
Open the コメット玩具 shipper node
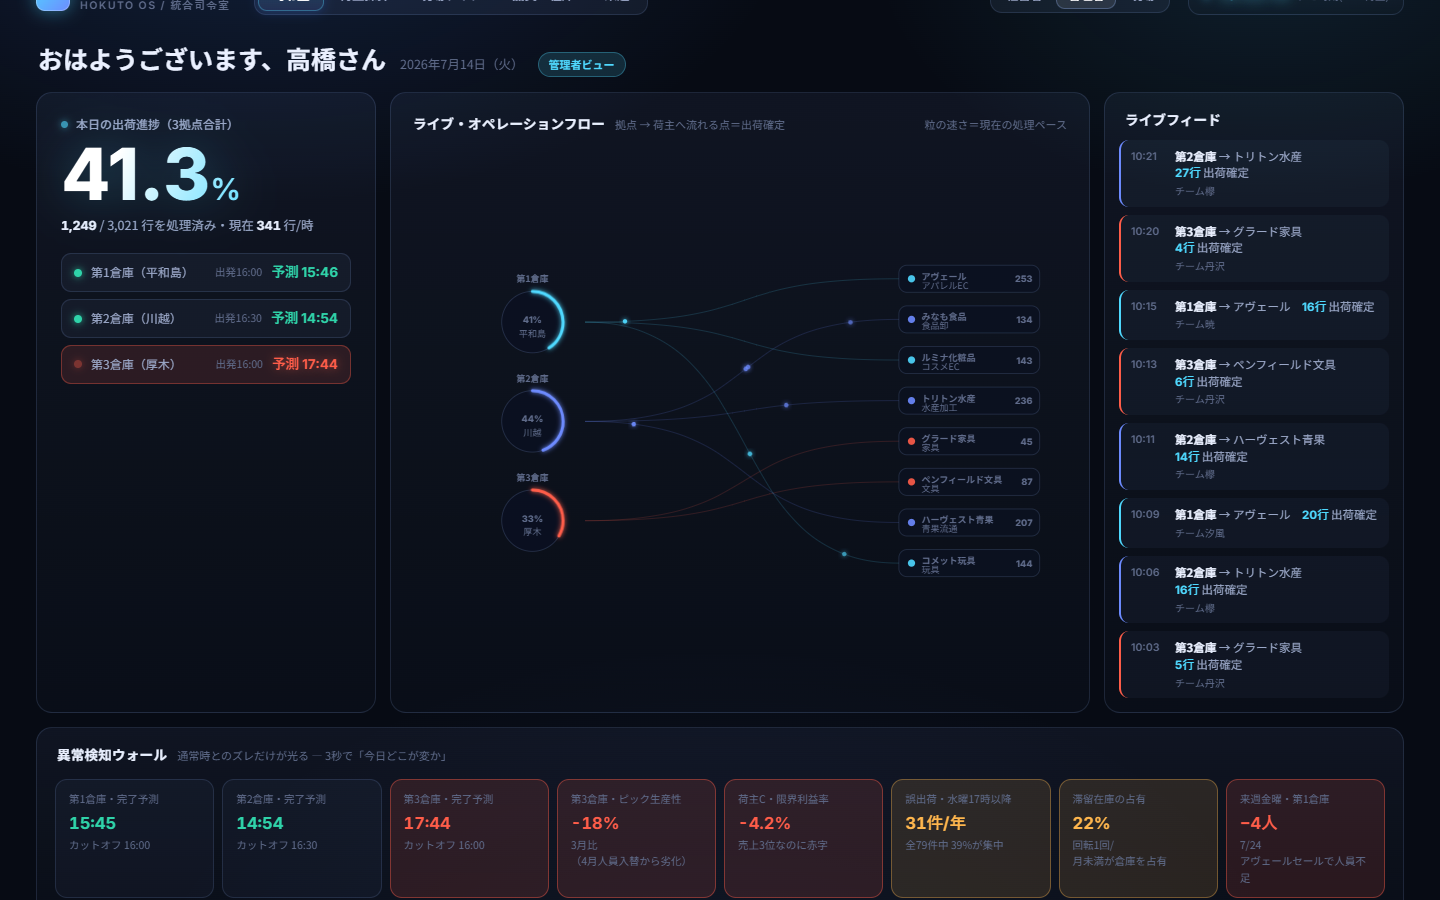click(x=969, y=563)
